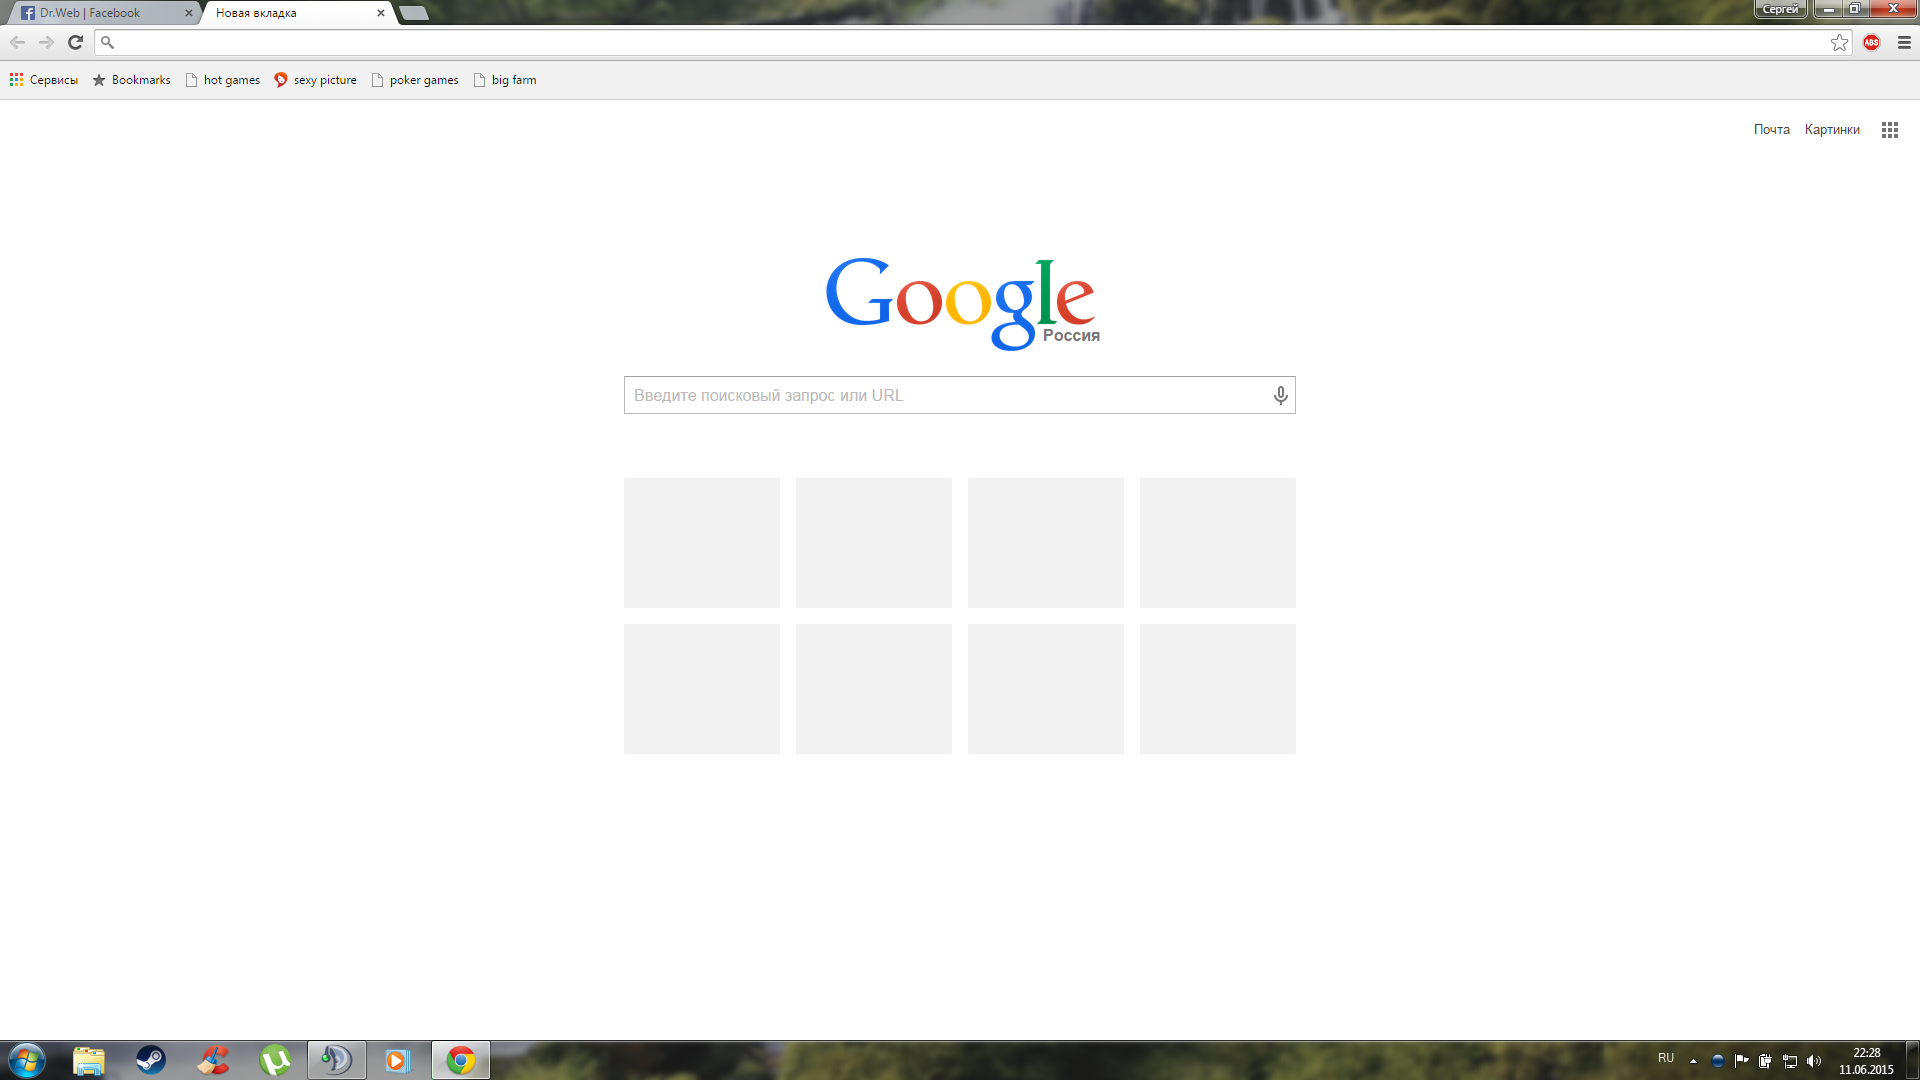Open the Windows Start menu

coord(27,1060)
